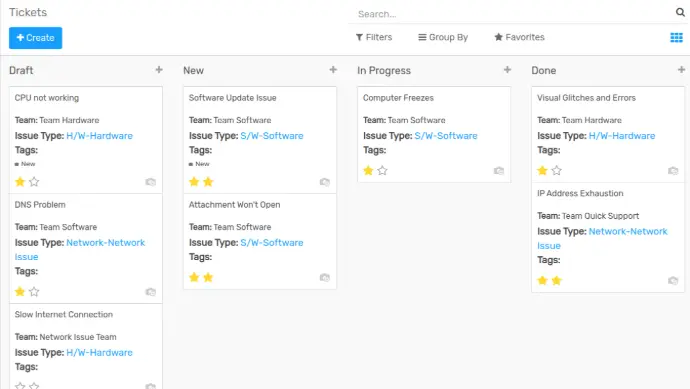
Task: Switch to kanban view icon
Action: pos(676,38)
